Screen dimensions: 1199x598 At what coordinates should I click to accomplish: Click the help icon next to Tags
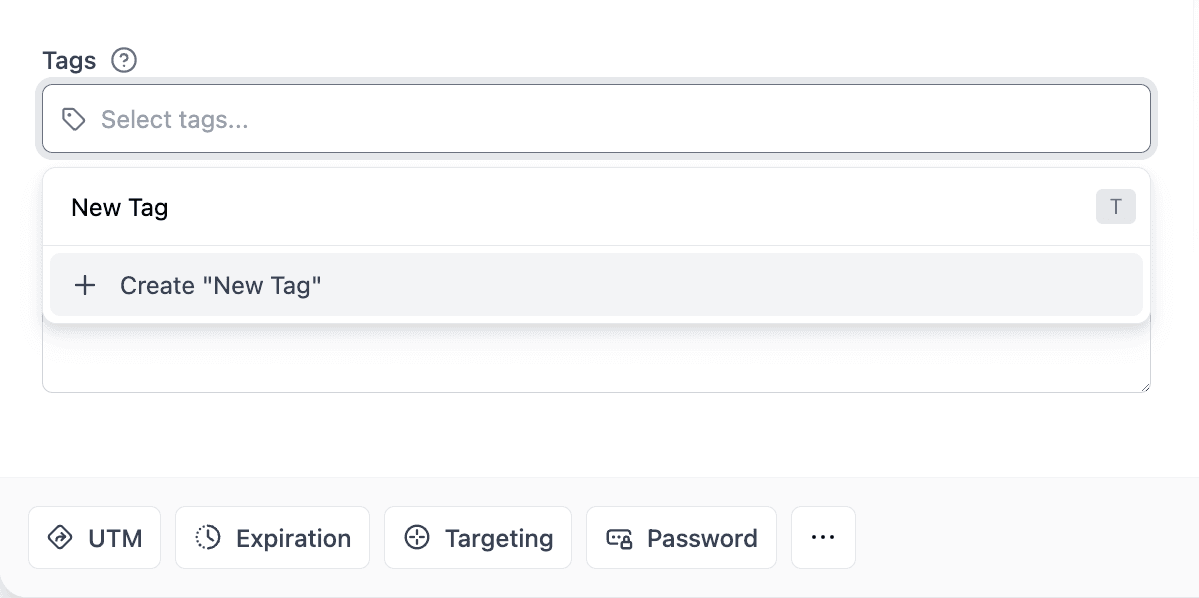[124, 61]
